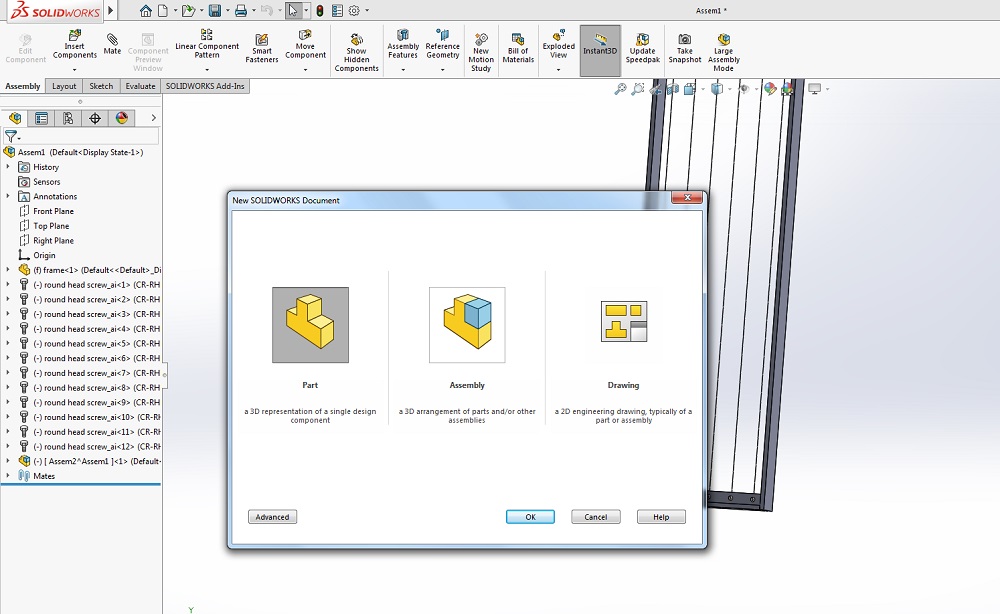The height and width of the screenshot is (614, 1000).
Task: Expand the Linear Component Pattern dropdown arrow
Action: coord(207,69)
